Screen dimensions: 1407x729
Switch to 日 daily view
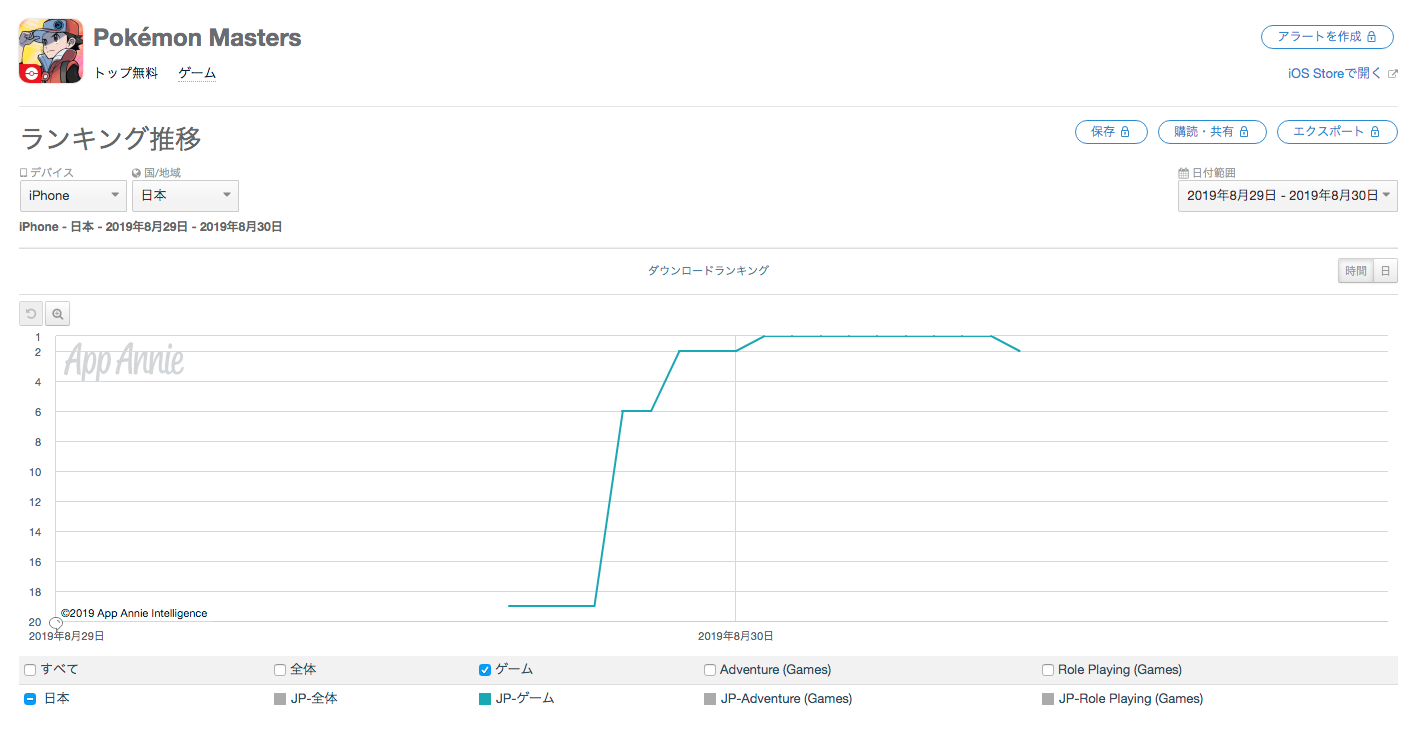coord(1385,271)
